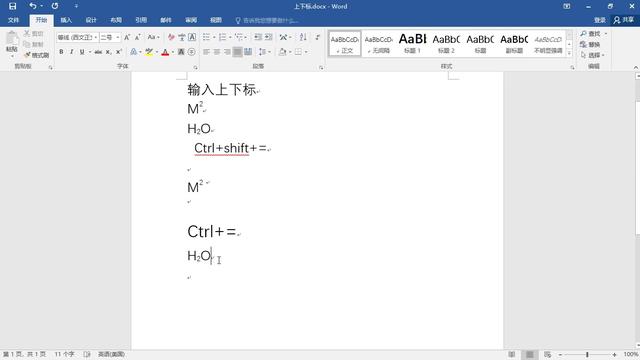Open the Change Case Aa dropdown

point(153,37)
